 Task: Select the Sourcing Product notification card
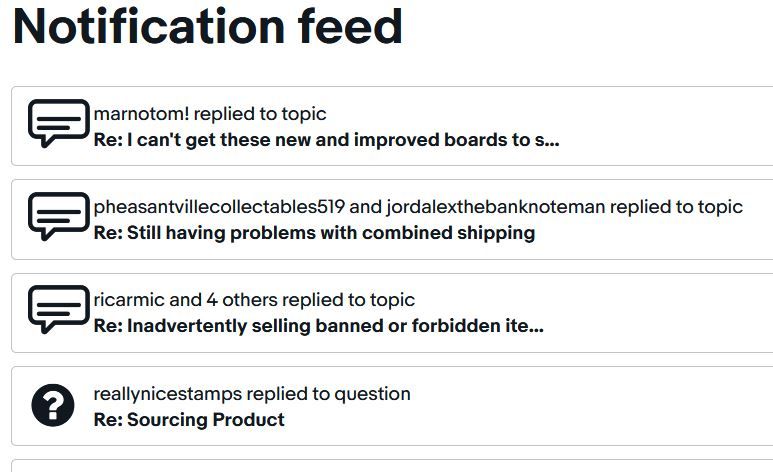[x=392, y=406]
